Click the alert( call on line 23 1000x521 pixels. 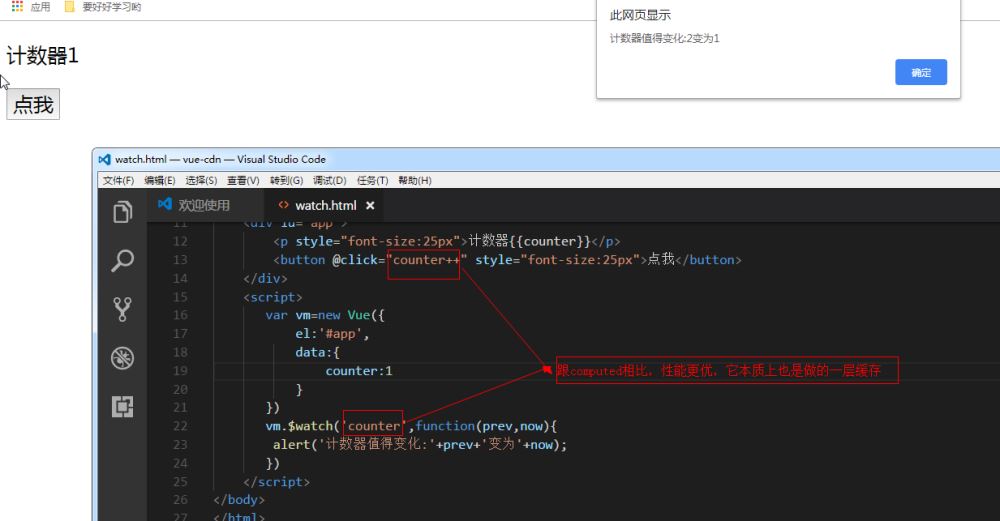[295, 444]
